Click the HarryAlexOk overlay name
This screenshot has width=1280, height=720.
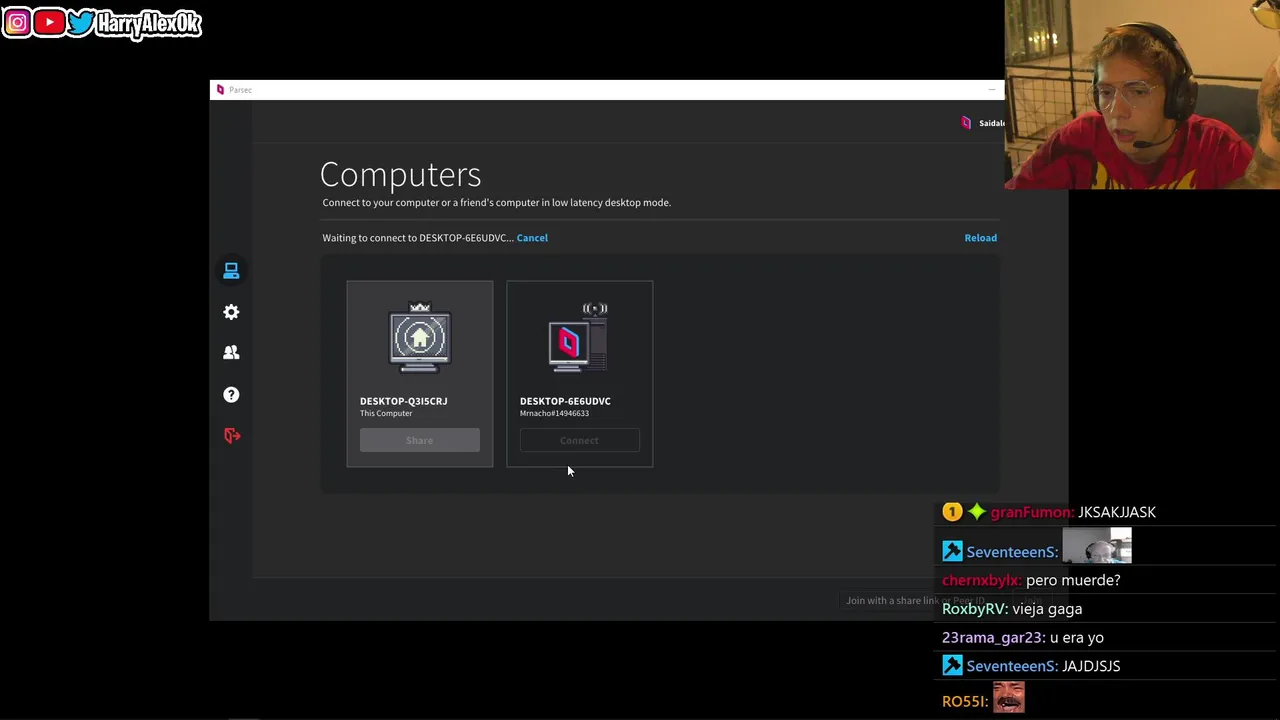(x=150, y=24)
